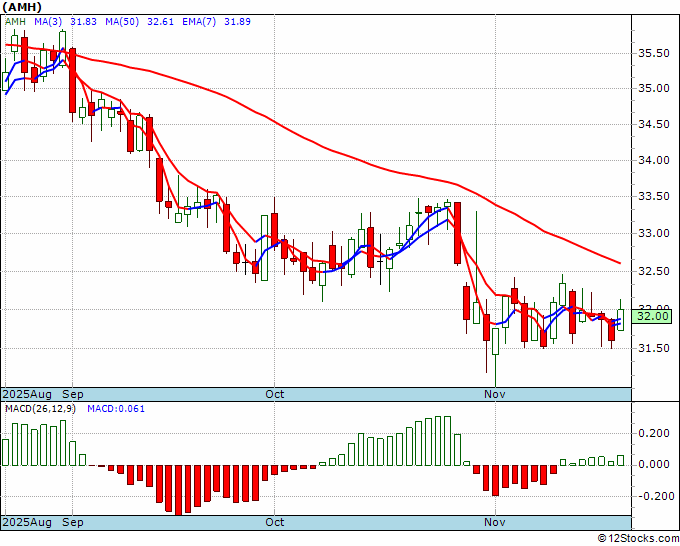
Task: Click the 35.50 price axis label
Action: tap(654, 53)
